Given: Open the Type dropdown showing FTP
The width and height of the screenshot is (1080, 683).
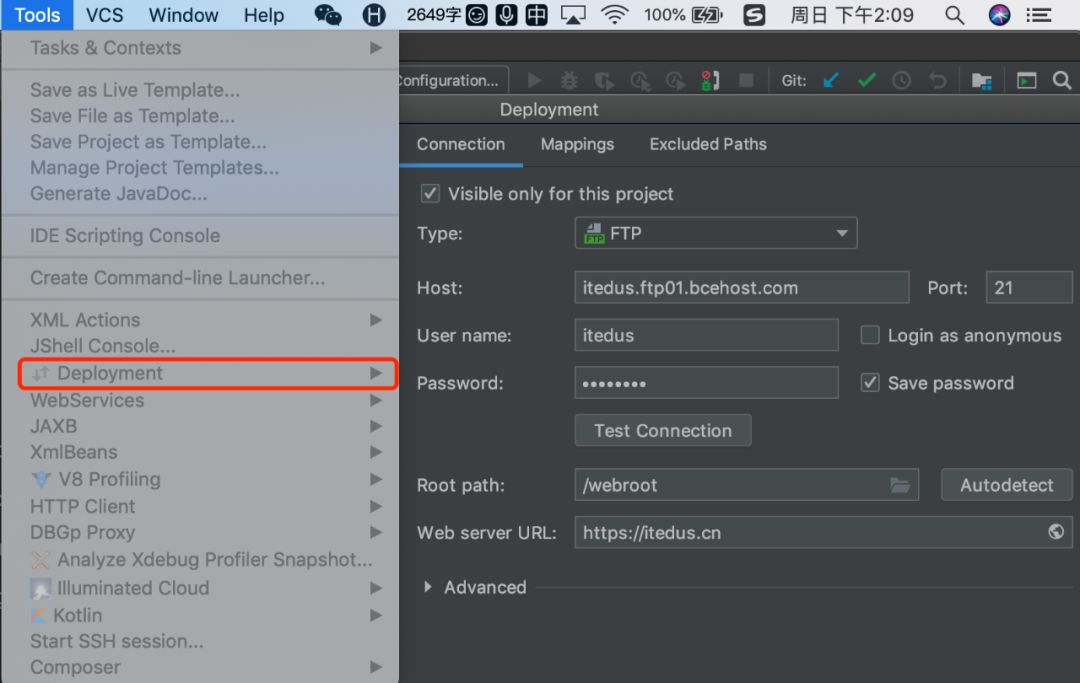Looking at the screenshot, I should 716,234.
